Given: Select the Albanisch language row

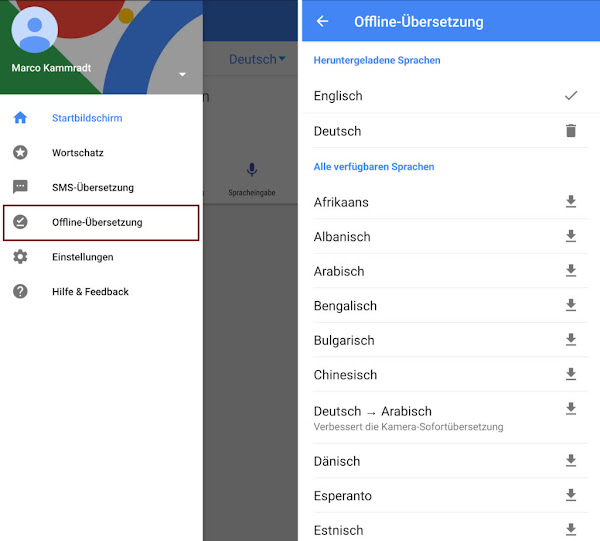Looking at the screenshot, I should click(x=451, y=236).
